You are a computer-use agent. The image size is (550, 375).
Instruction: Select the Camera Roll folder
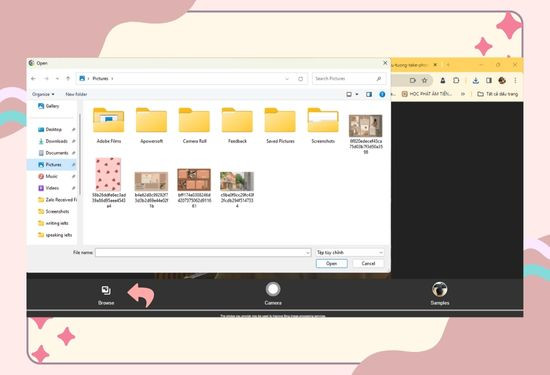(194, 125)
